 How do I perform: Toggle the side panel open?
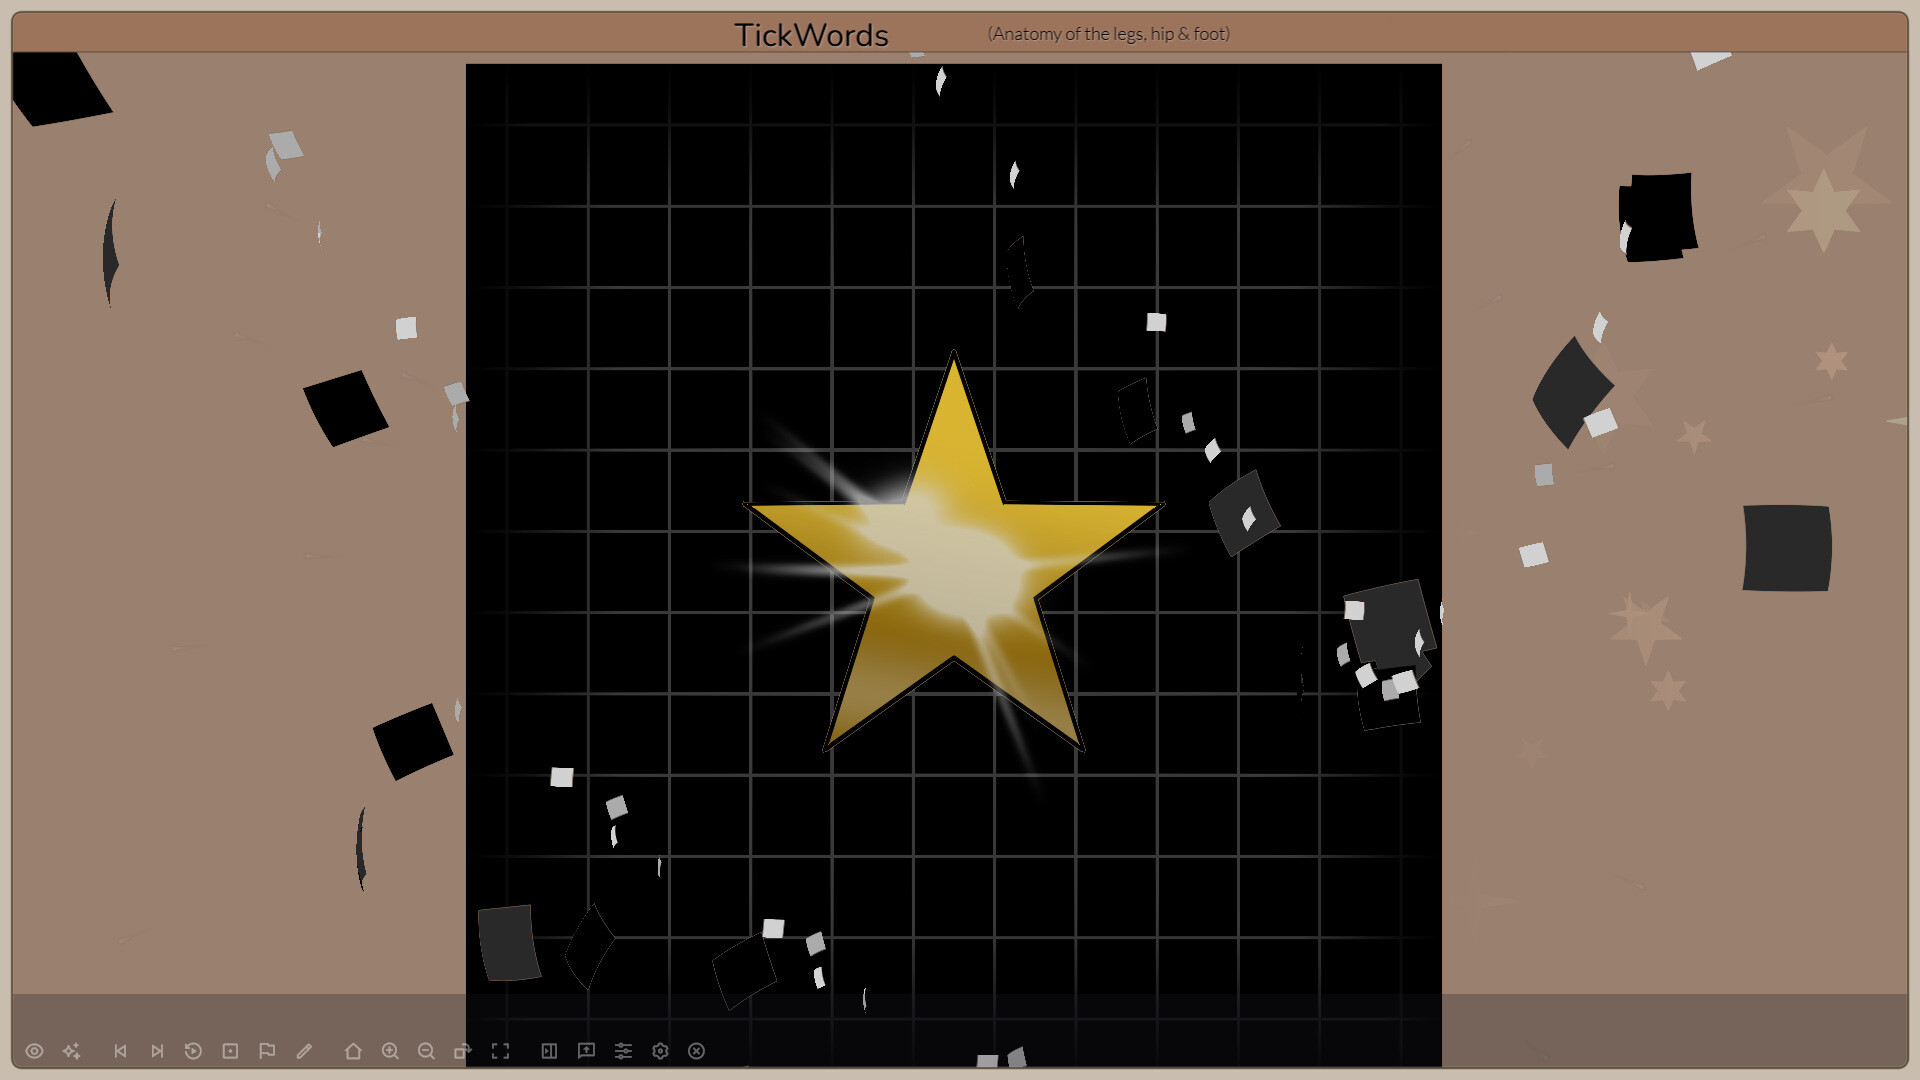(549, 1051)
